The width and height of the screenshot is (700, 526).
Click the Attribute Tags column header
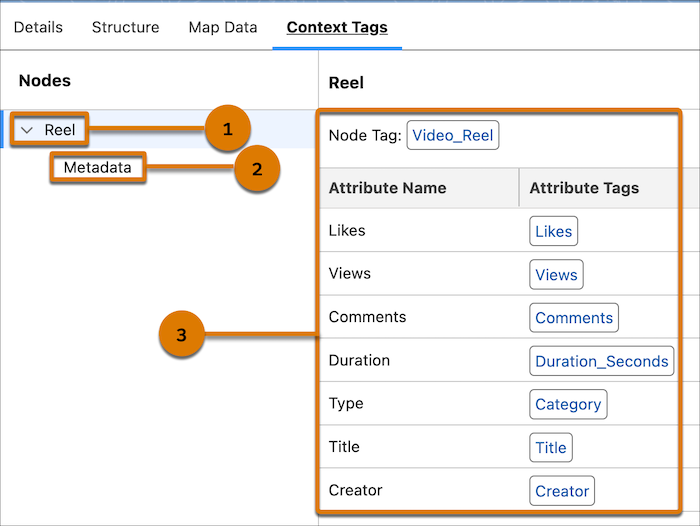pos(584,188)
